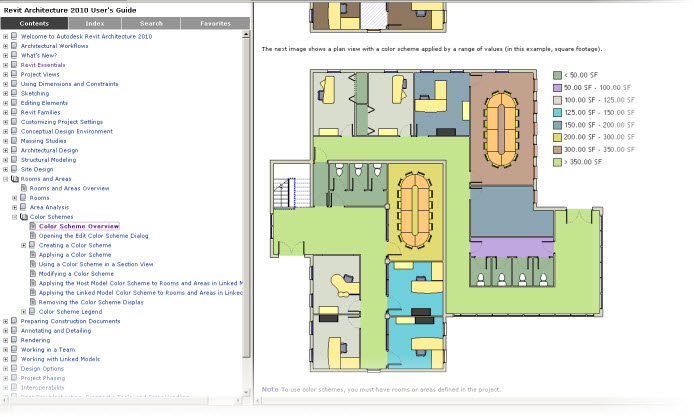The image size is (694, 417).
Task: Open the Structural Modeling topic
Action: 48,160
